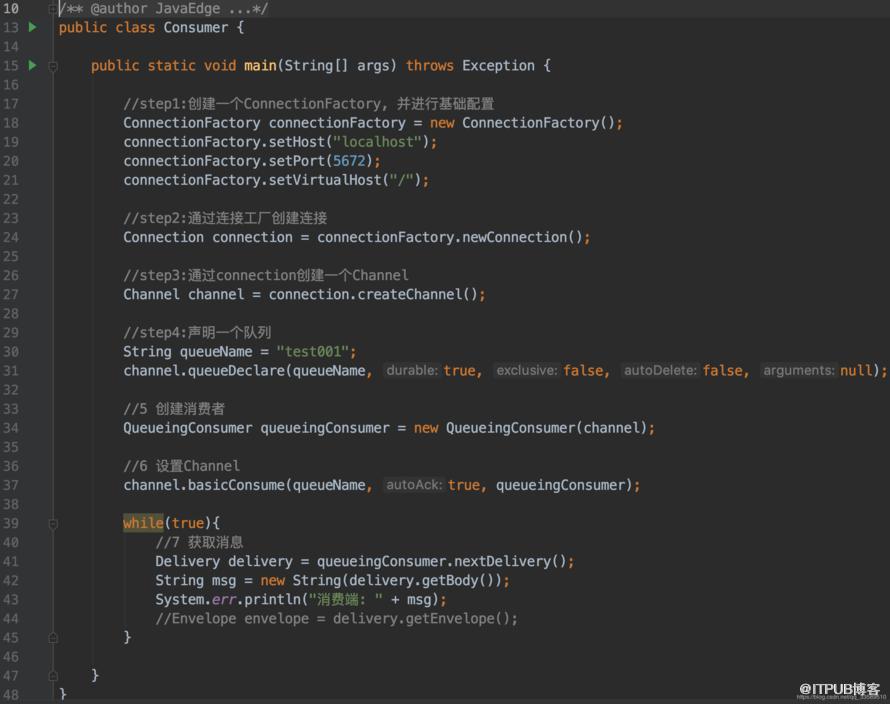Click the port number 5672
Viewport: 890px width, 704px height.
click(349, 161)
